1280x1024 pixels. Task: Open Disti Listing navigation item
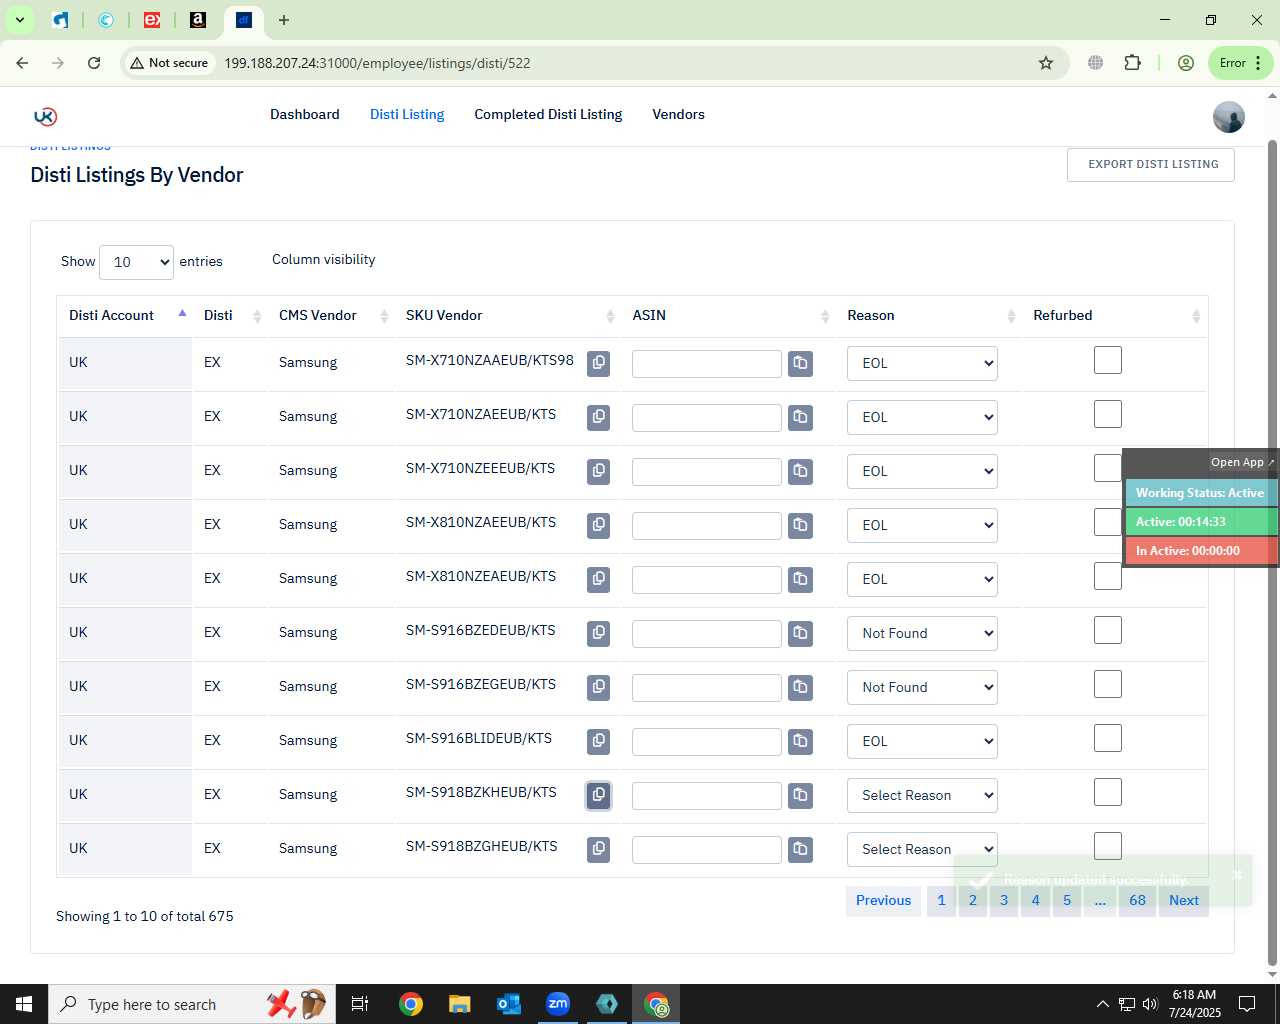point(407,114)
